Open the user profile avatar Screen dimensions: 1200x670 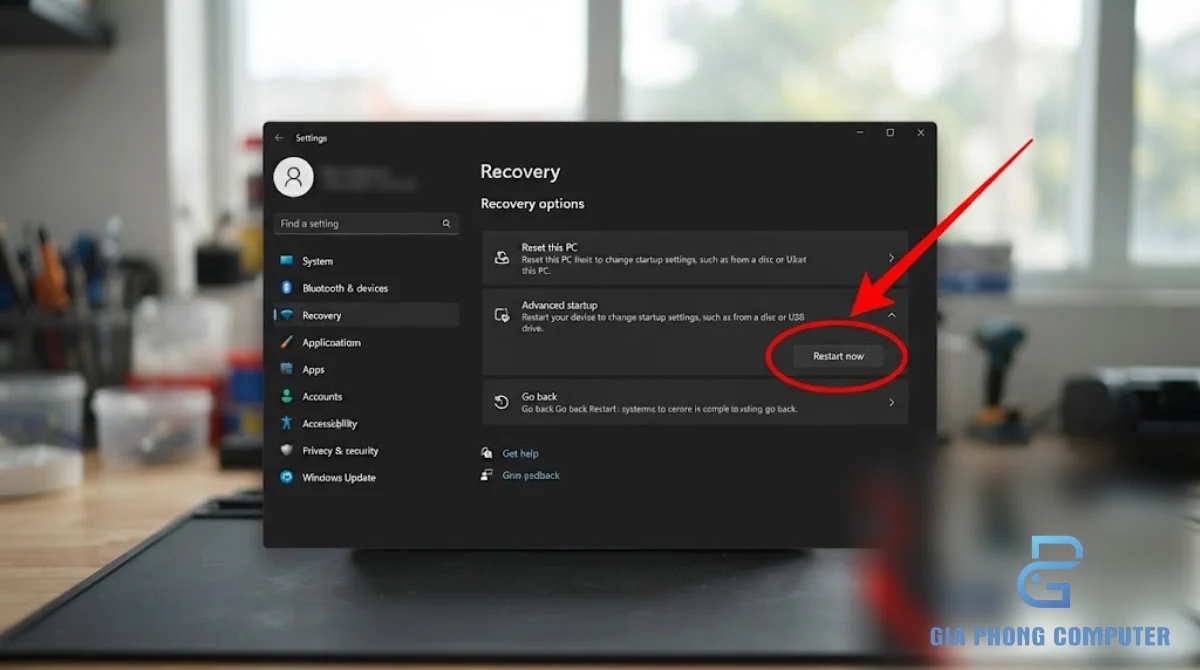(x=293, y=176)
